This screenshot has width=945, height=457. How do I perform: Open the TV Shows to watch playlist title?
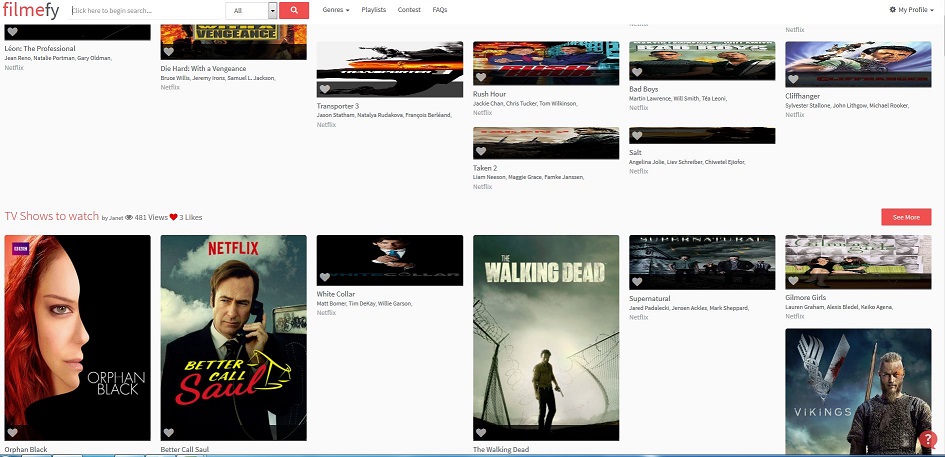[x=52, y=216]
